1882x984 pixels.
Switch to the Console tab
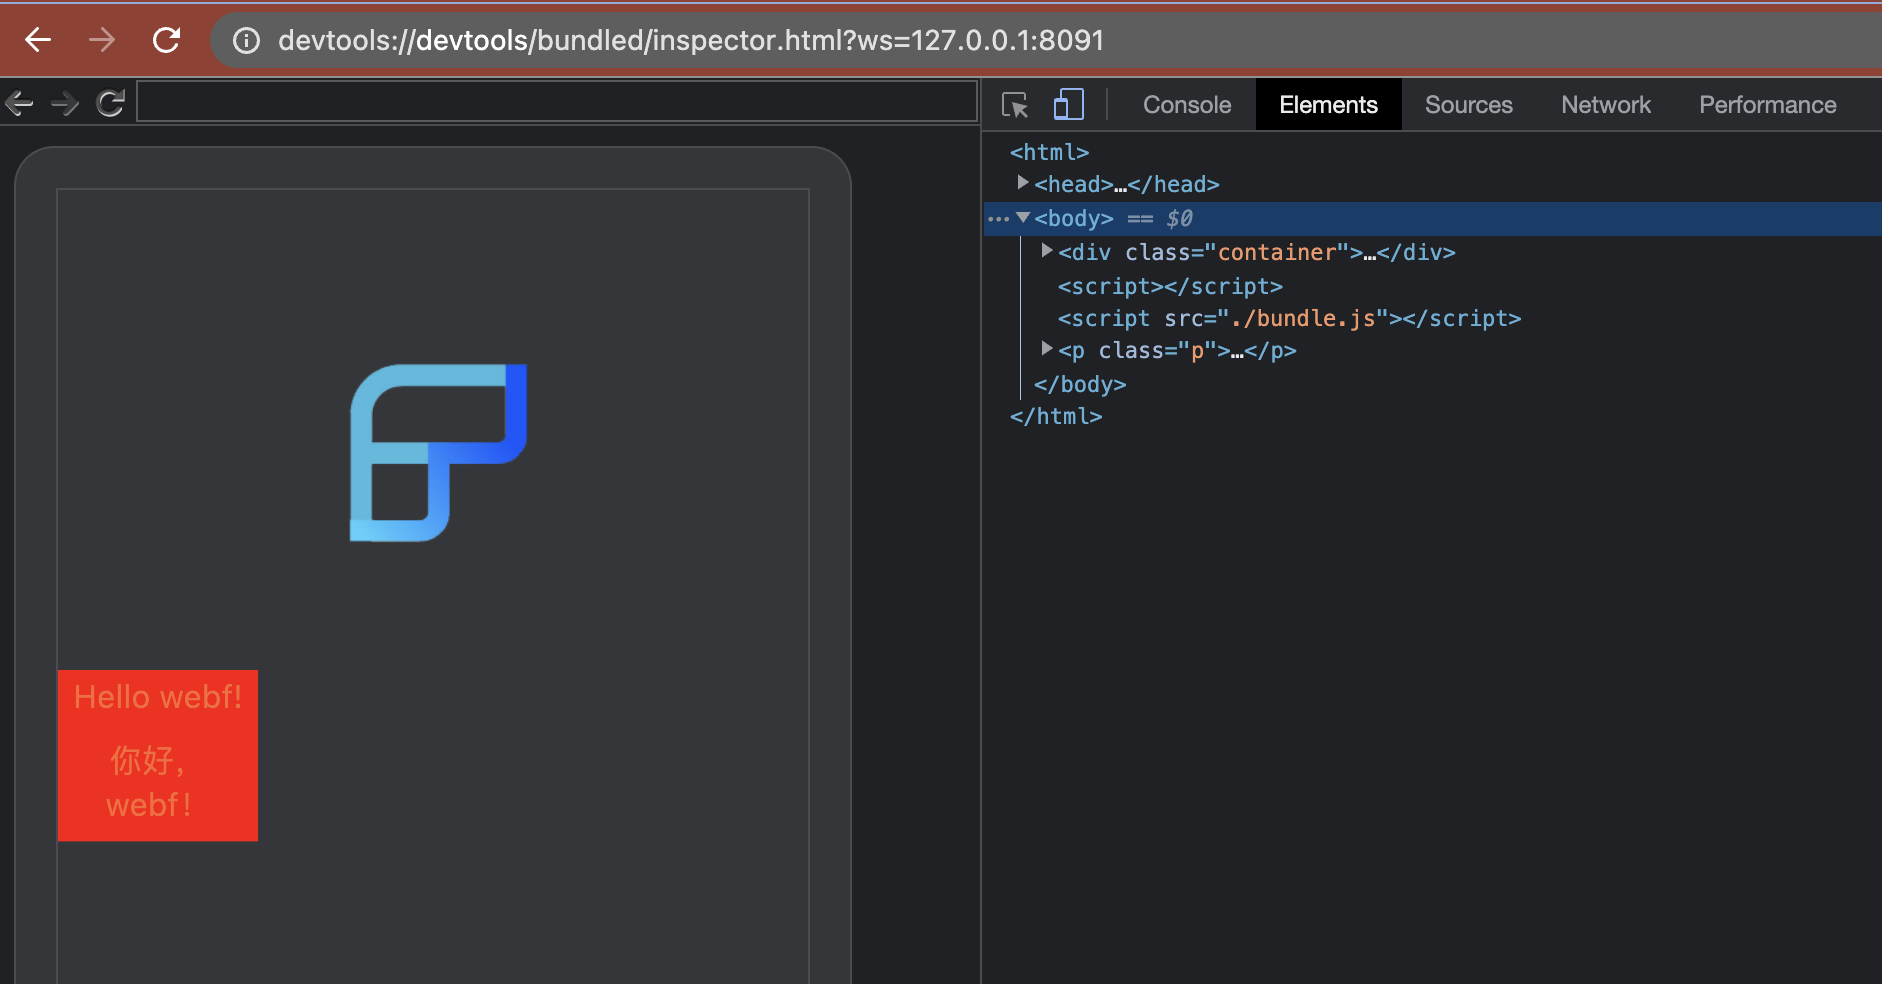point(1187,105)
